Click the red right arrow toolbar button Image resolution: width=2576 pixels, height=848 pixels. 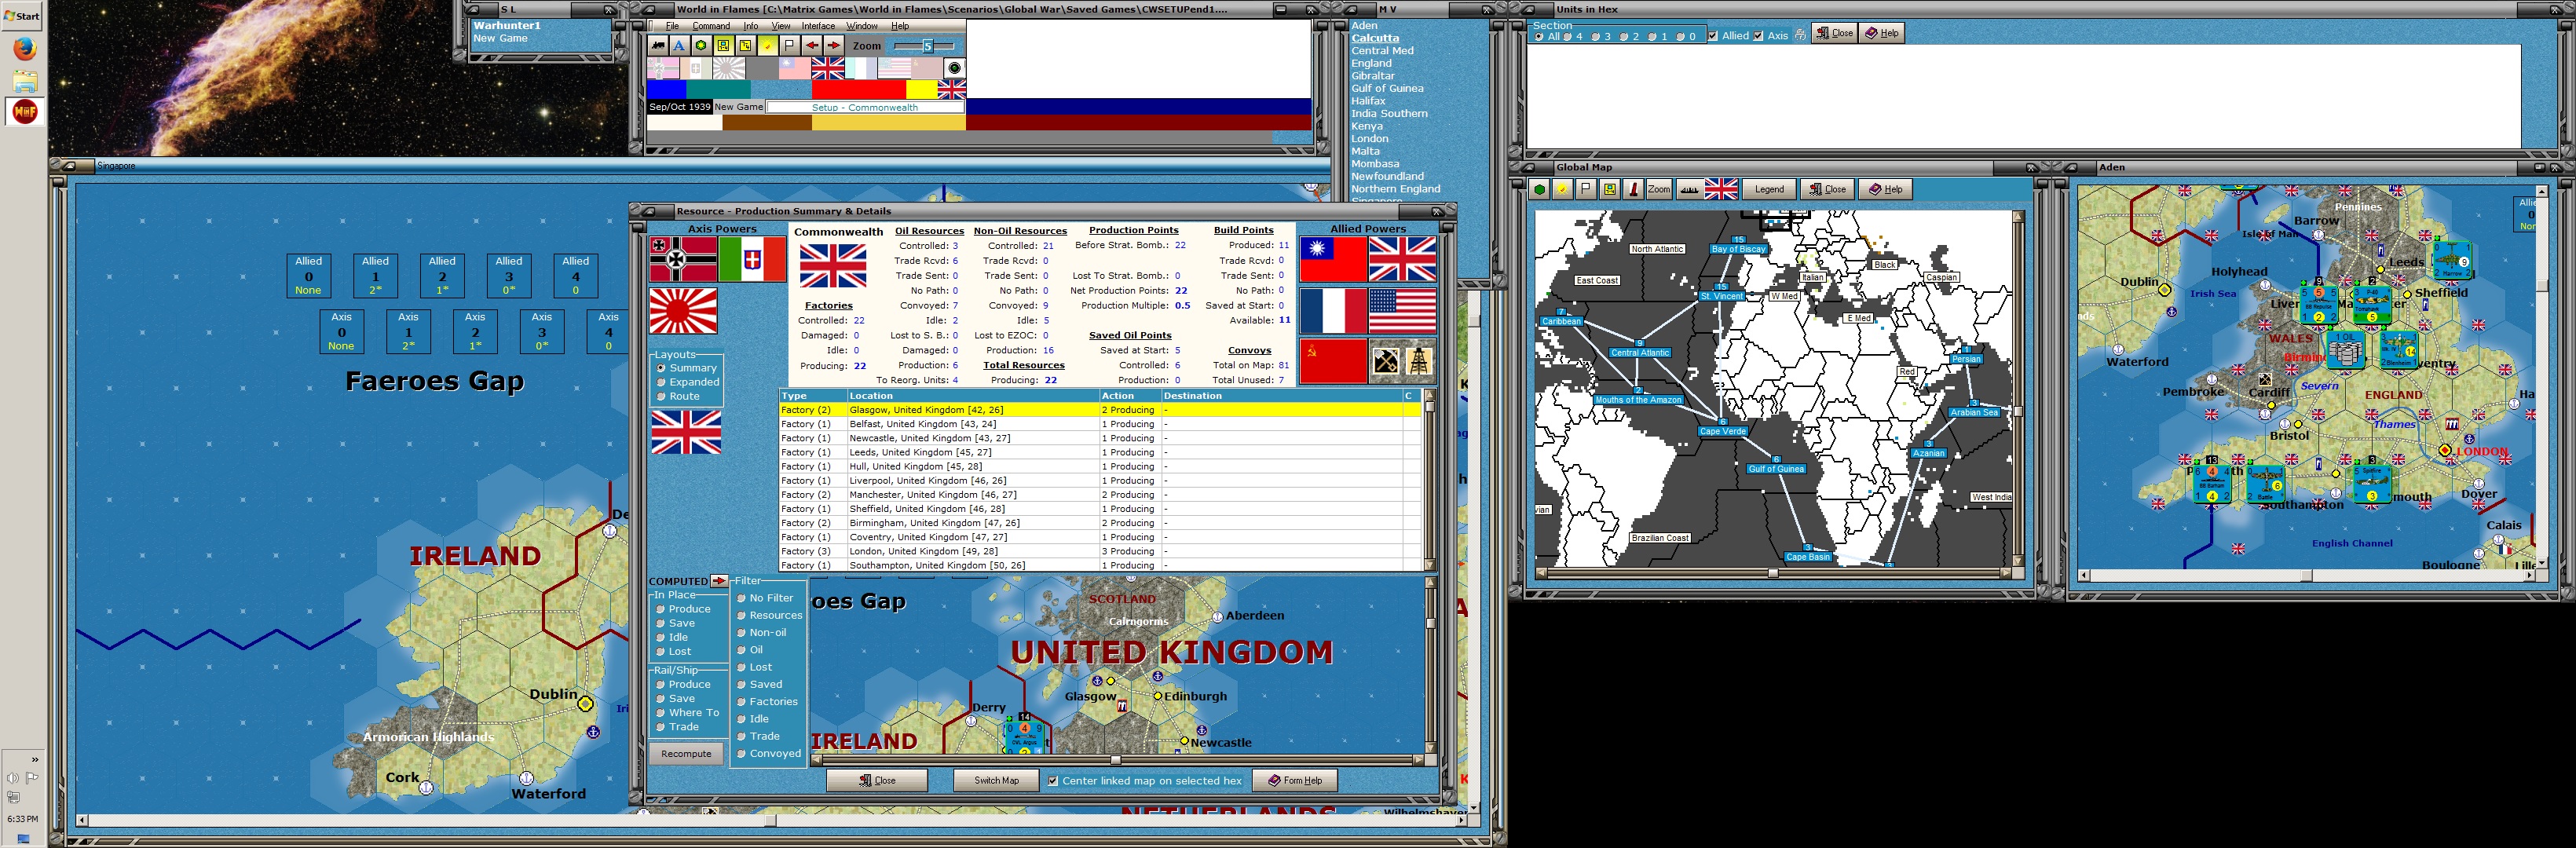coord(834,46)
